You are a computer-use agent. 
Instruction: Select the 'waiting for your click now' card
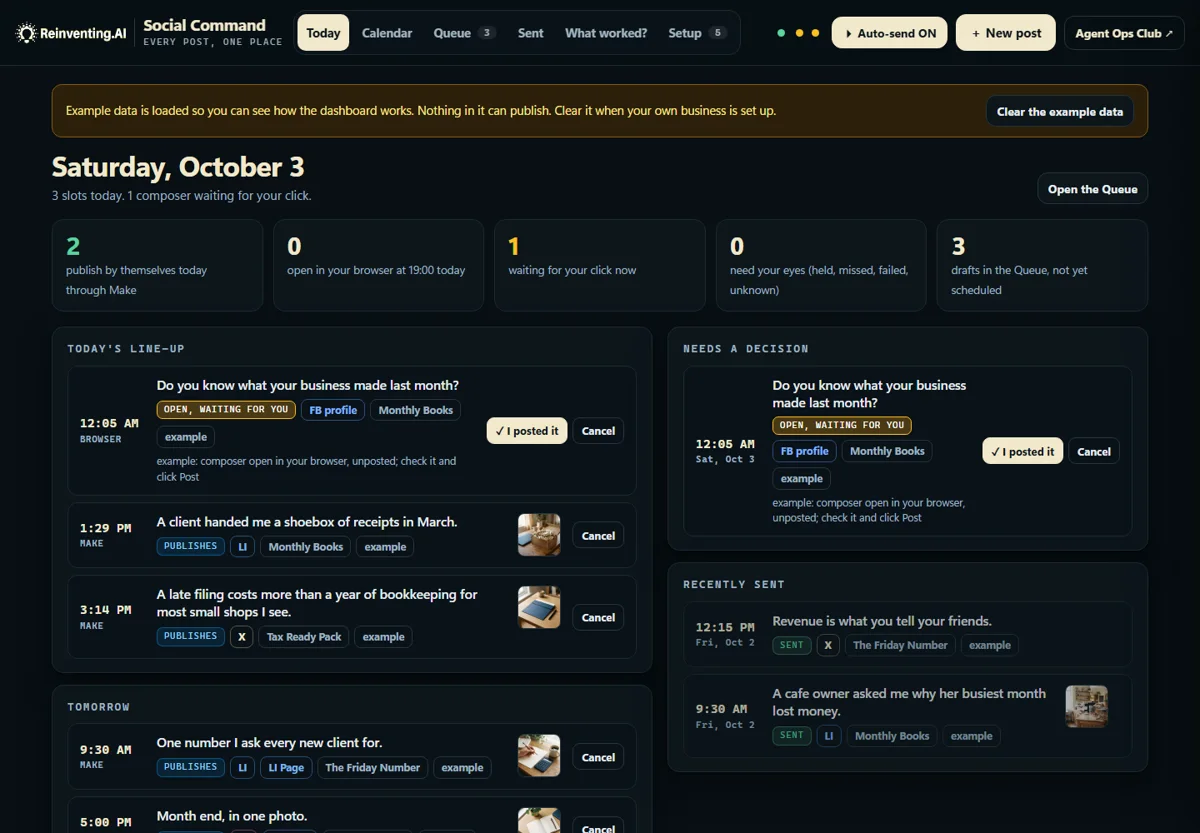point(600,266)
